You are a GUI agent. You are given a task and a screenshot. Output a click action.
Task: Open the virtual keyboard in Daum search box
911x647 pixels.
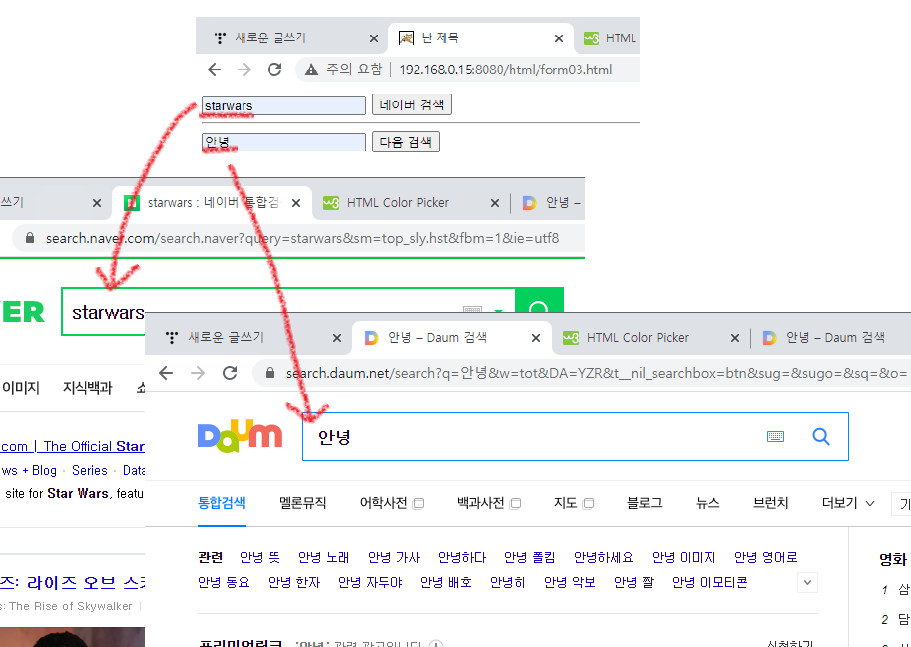point(775,436)
